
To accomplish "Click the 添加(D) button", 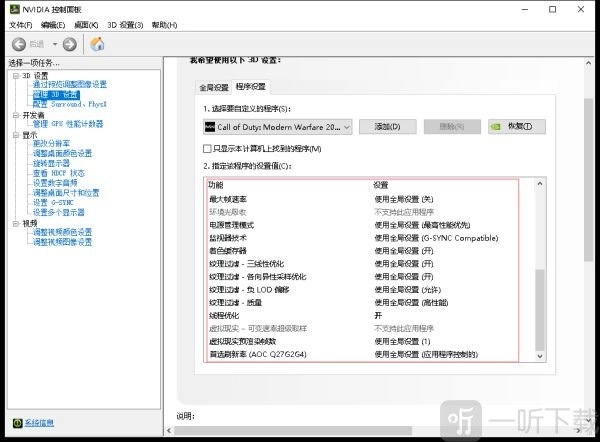I will pos(387,127).
